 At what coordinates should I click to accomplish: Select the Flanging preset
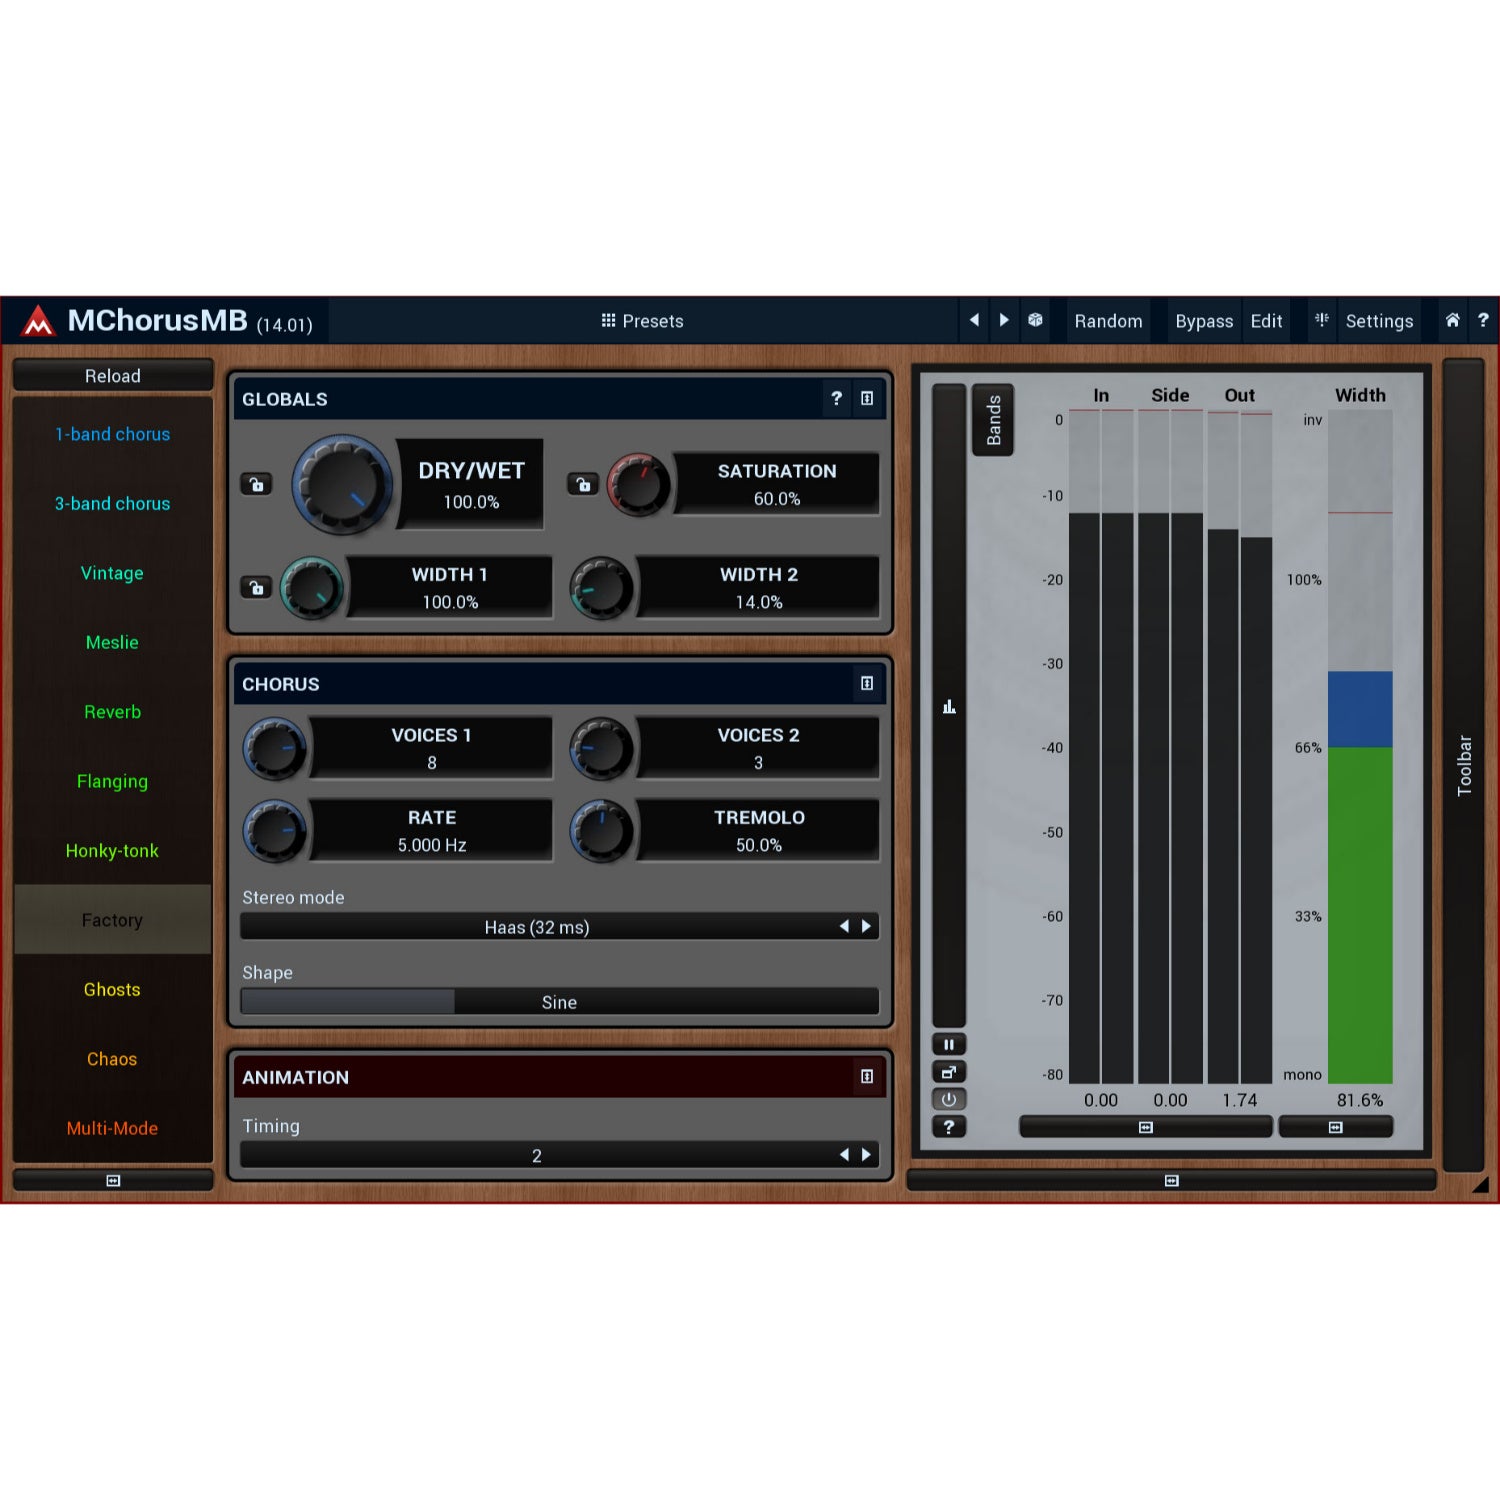[112, 781]
